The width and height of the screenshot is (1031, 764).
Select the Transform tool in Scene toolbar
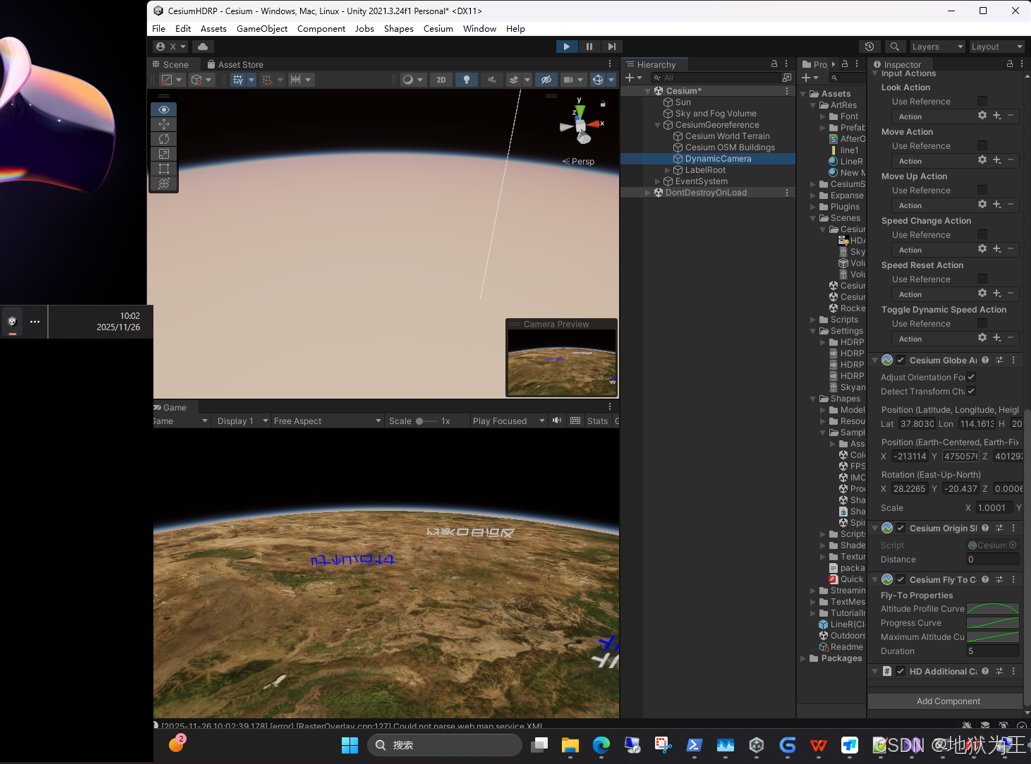[x=164, y=183]
